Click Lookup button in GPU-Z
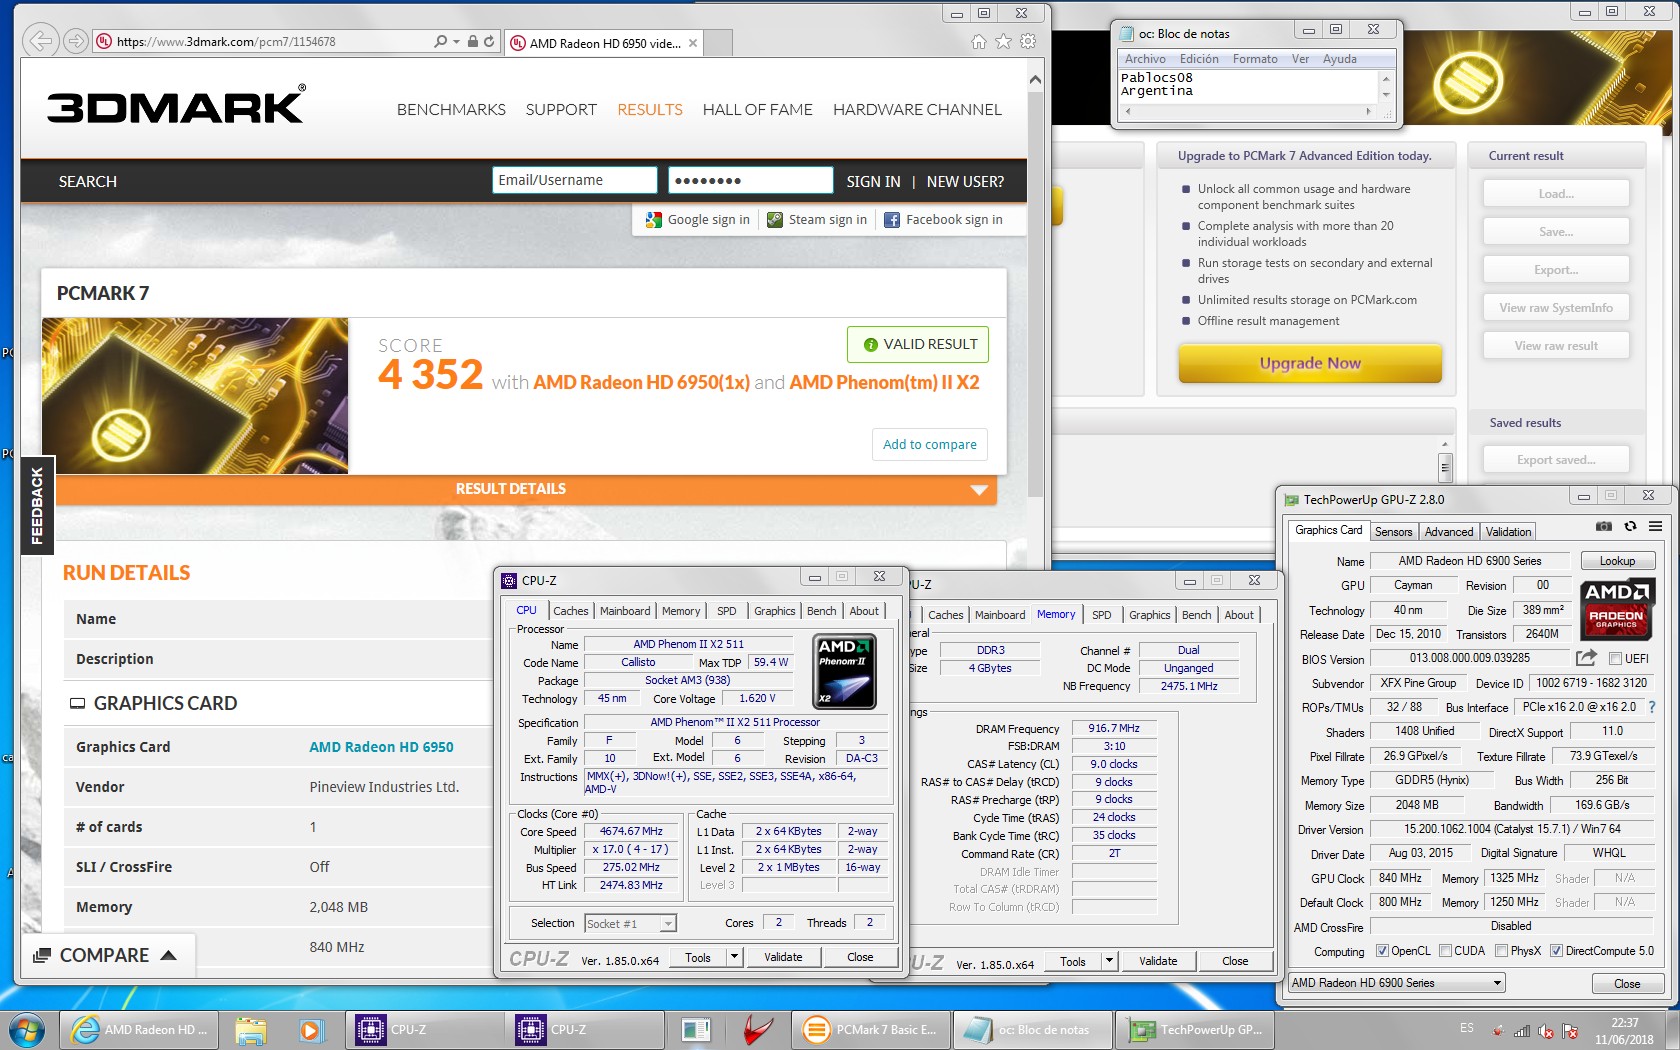Viewport: 1680px width, 1050px height. 1617,561
